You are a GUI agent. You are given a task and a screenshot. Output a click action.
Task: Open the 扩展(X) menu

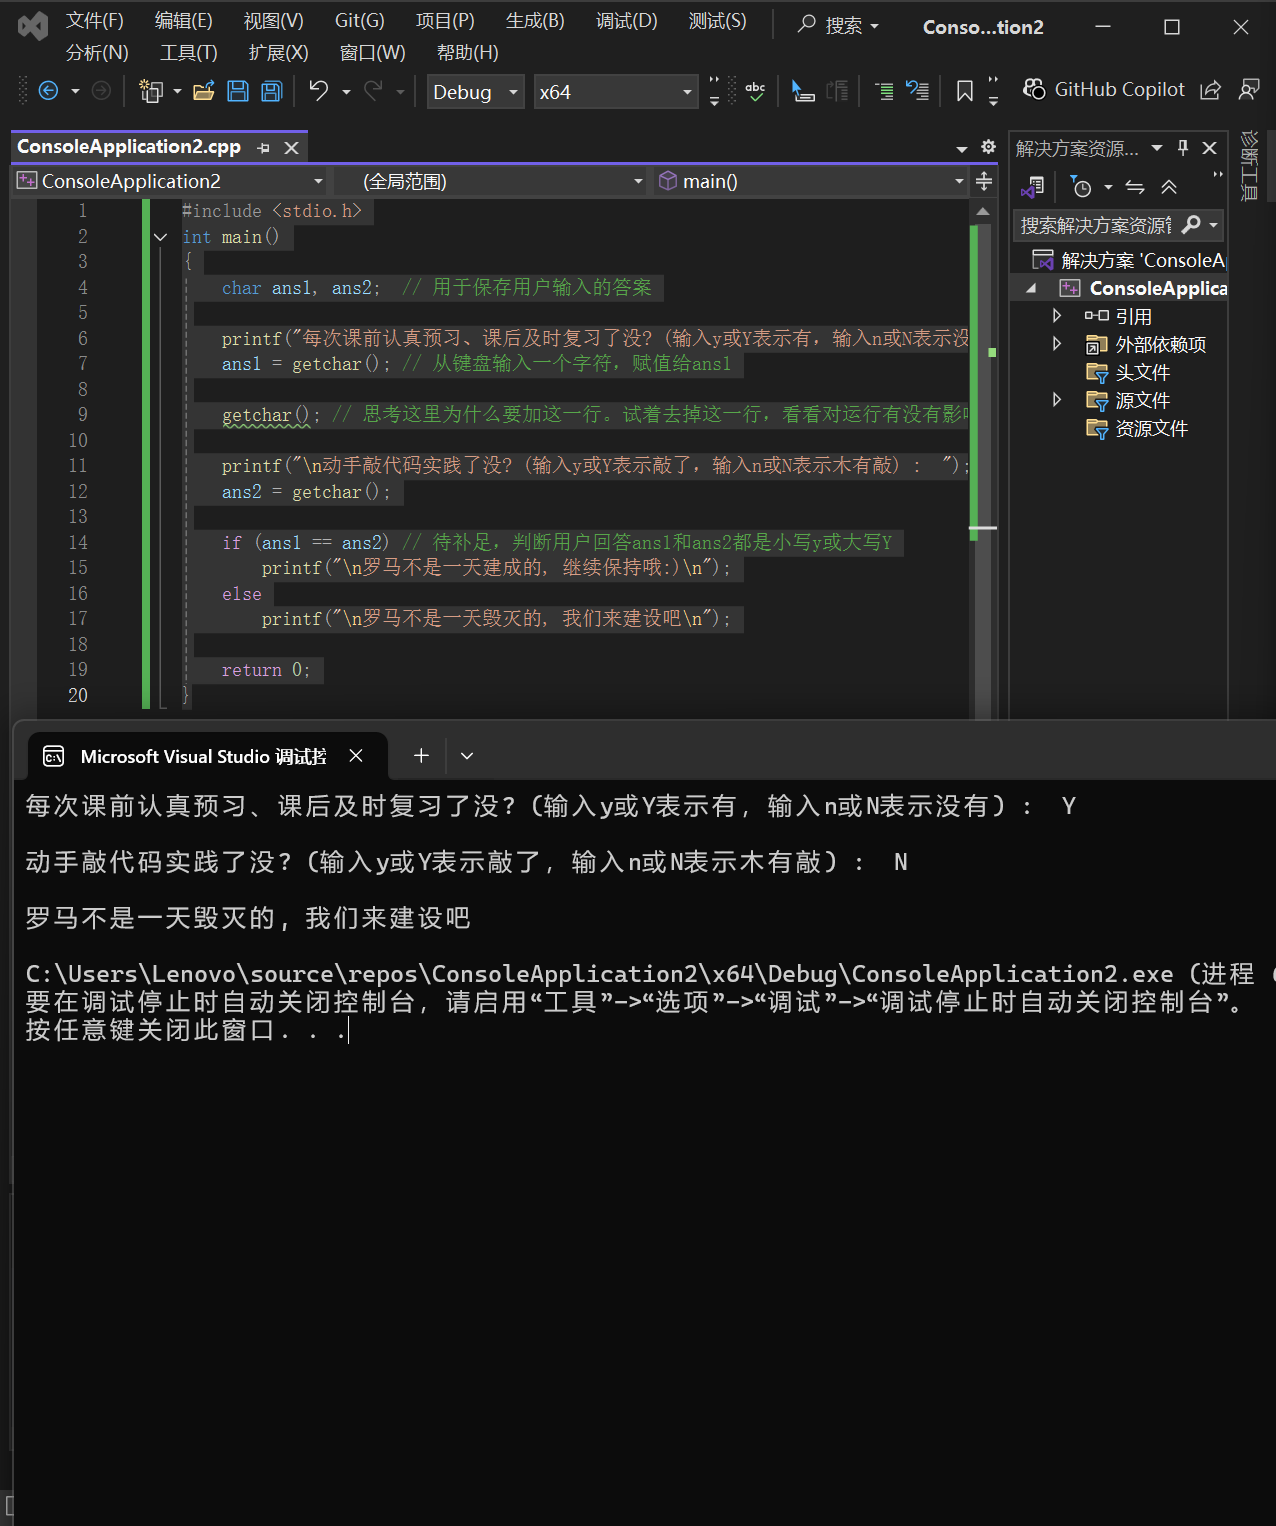click(278, 52)
